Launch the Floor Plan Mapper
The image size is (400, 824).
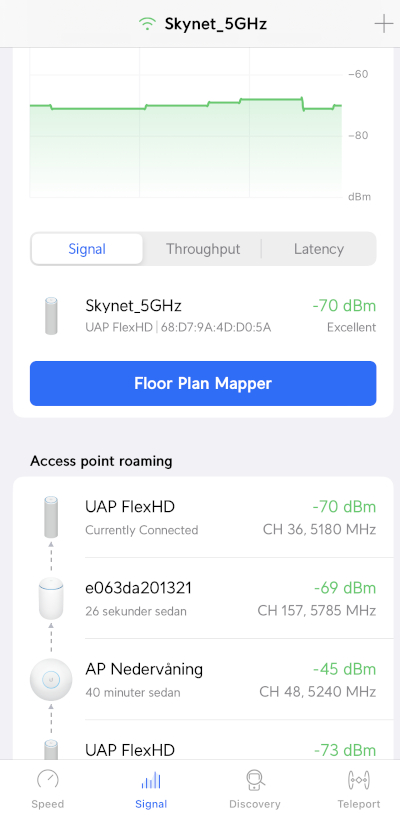pyautogui.click(x=203, y=383)
